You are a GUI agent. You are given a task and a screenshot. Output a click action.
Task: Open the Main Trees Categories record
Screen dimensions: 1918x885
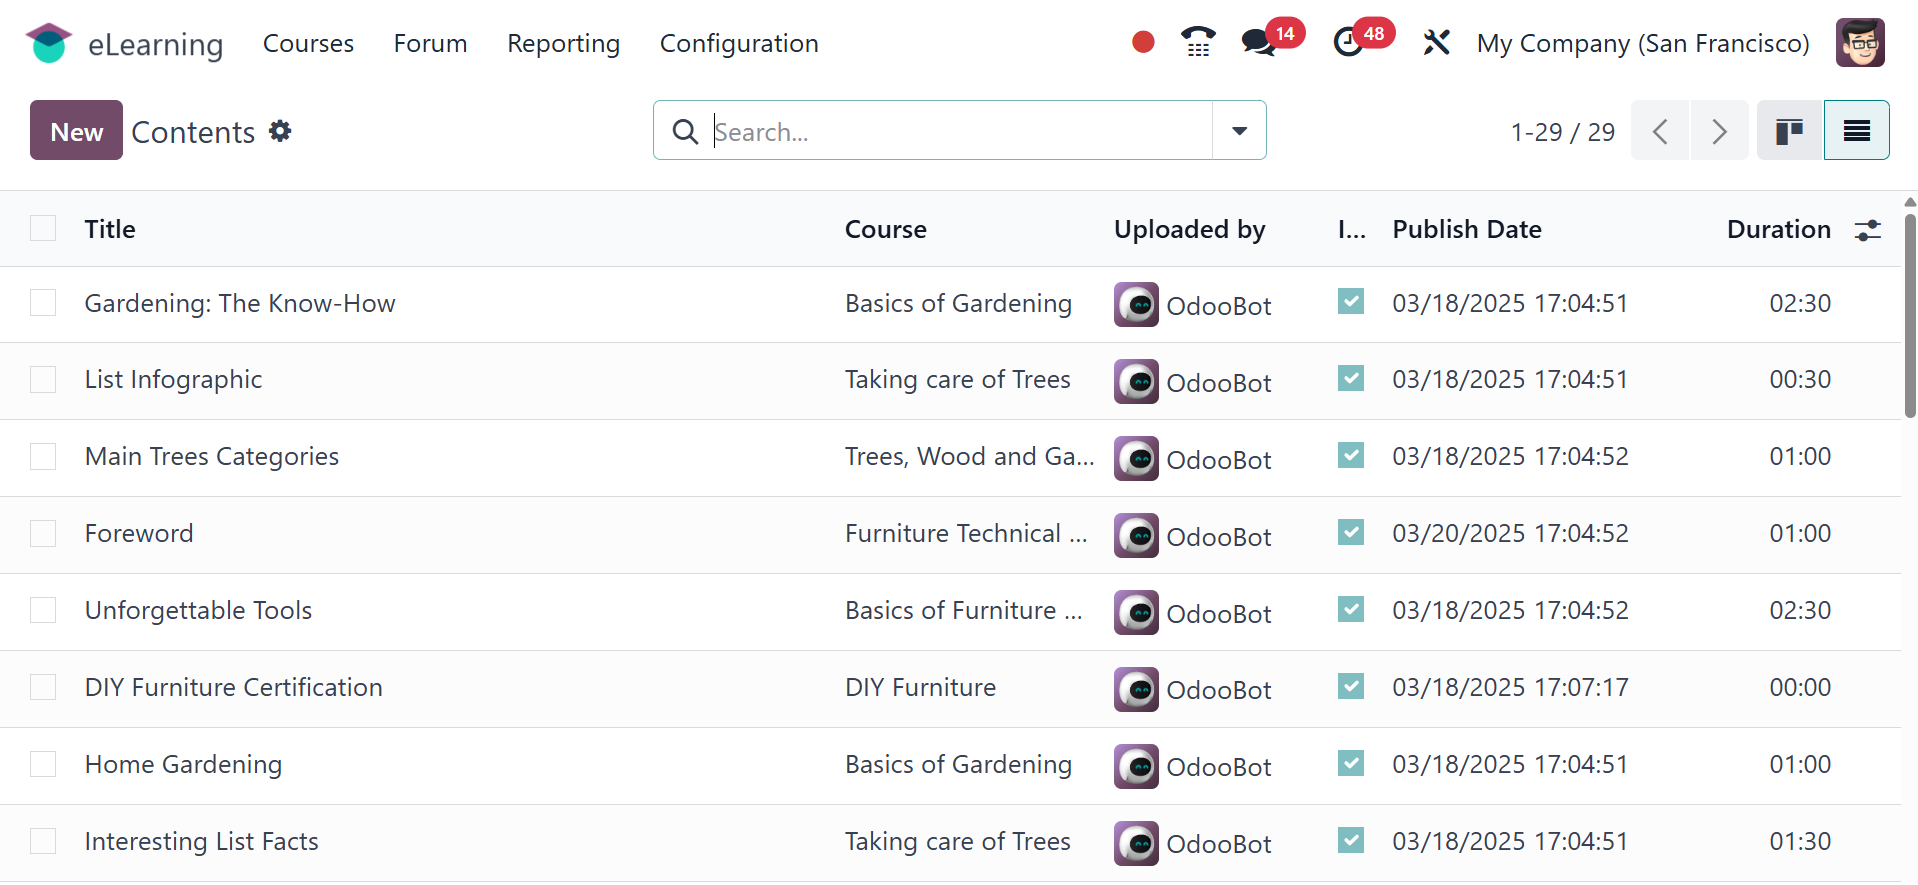212,457
